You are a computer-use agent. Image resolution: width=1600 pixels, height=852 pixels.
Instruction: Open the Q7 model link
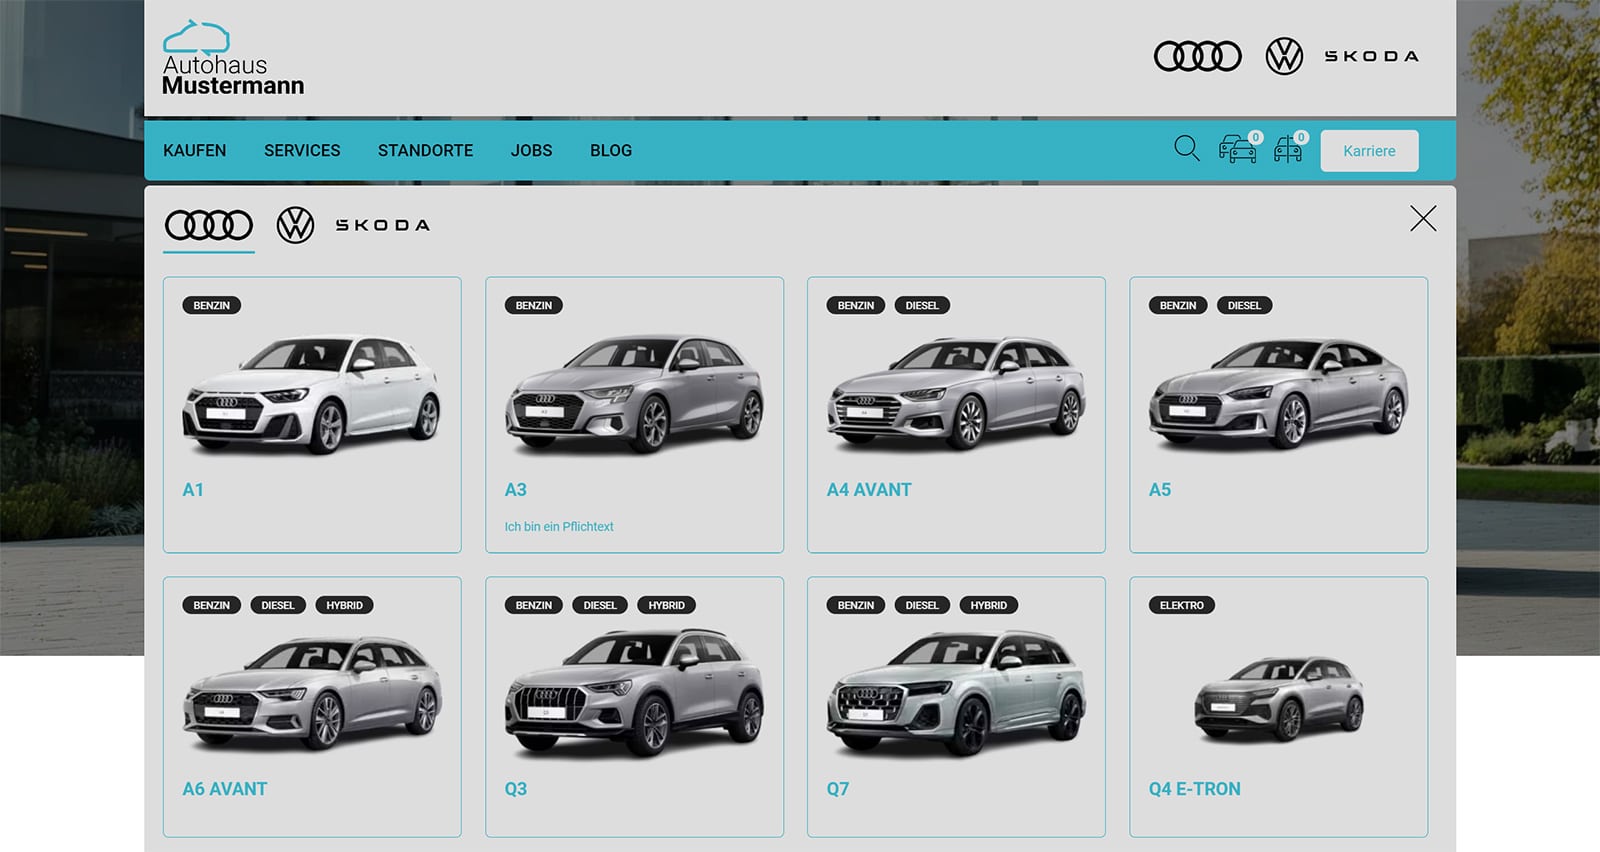[x=837, y=789]
